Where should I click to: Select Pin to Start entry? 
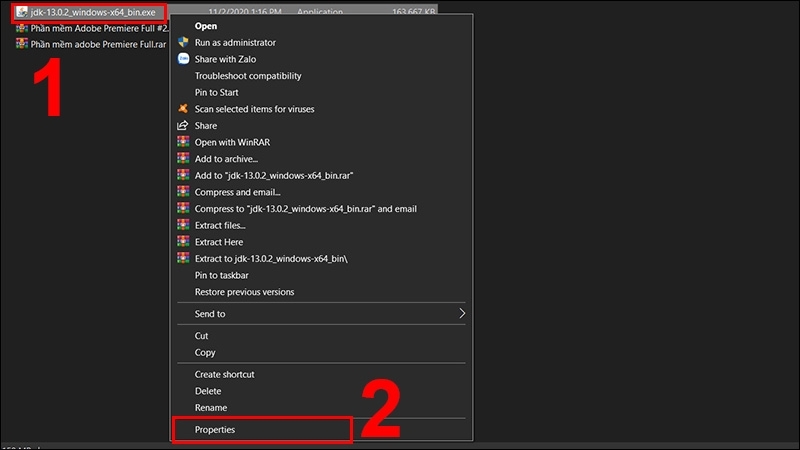[216, 93]
